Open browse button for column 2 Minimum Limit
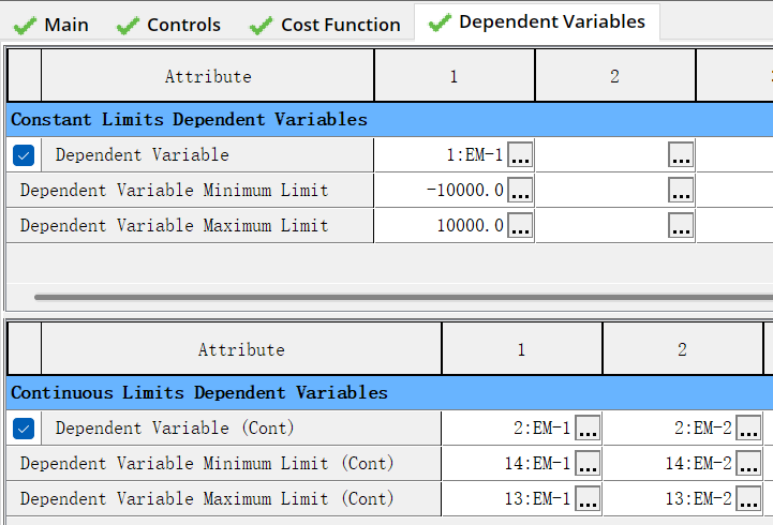 [x=681, y=190]
